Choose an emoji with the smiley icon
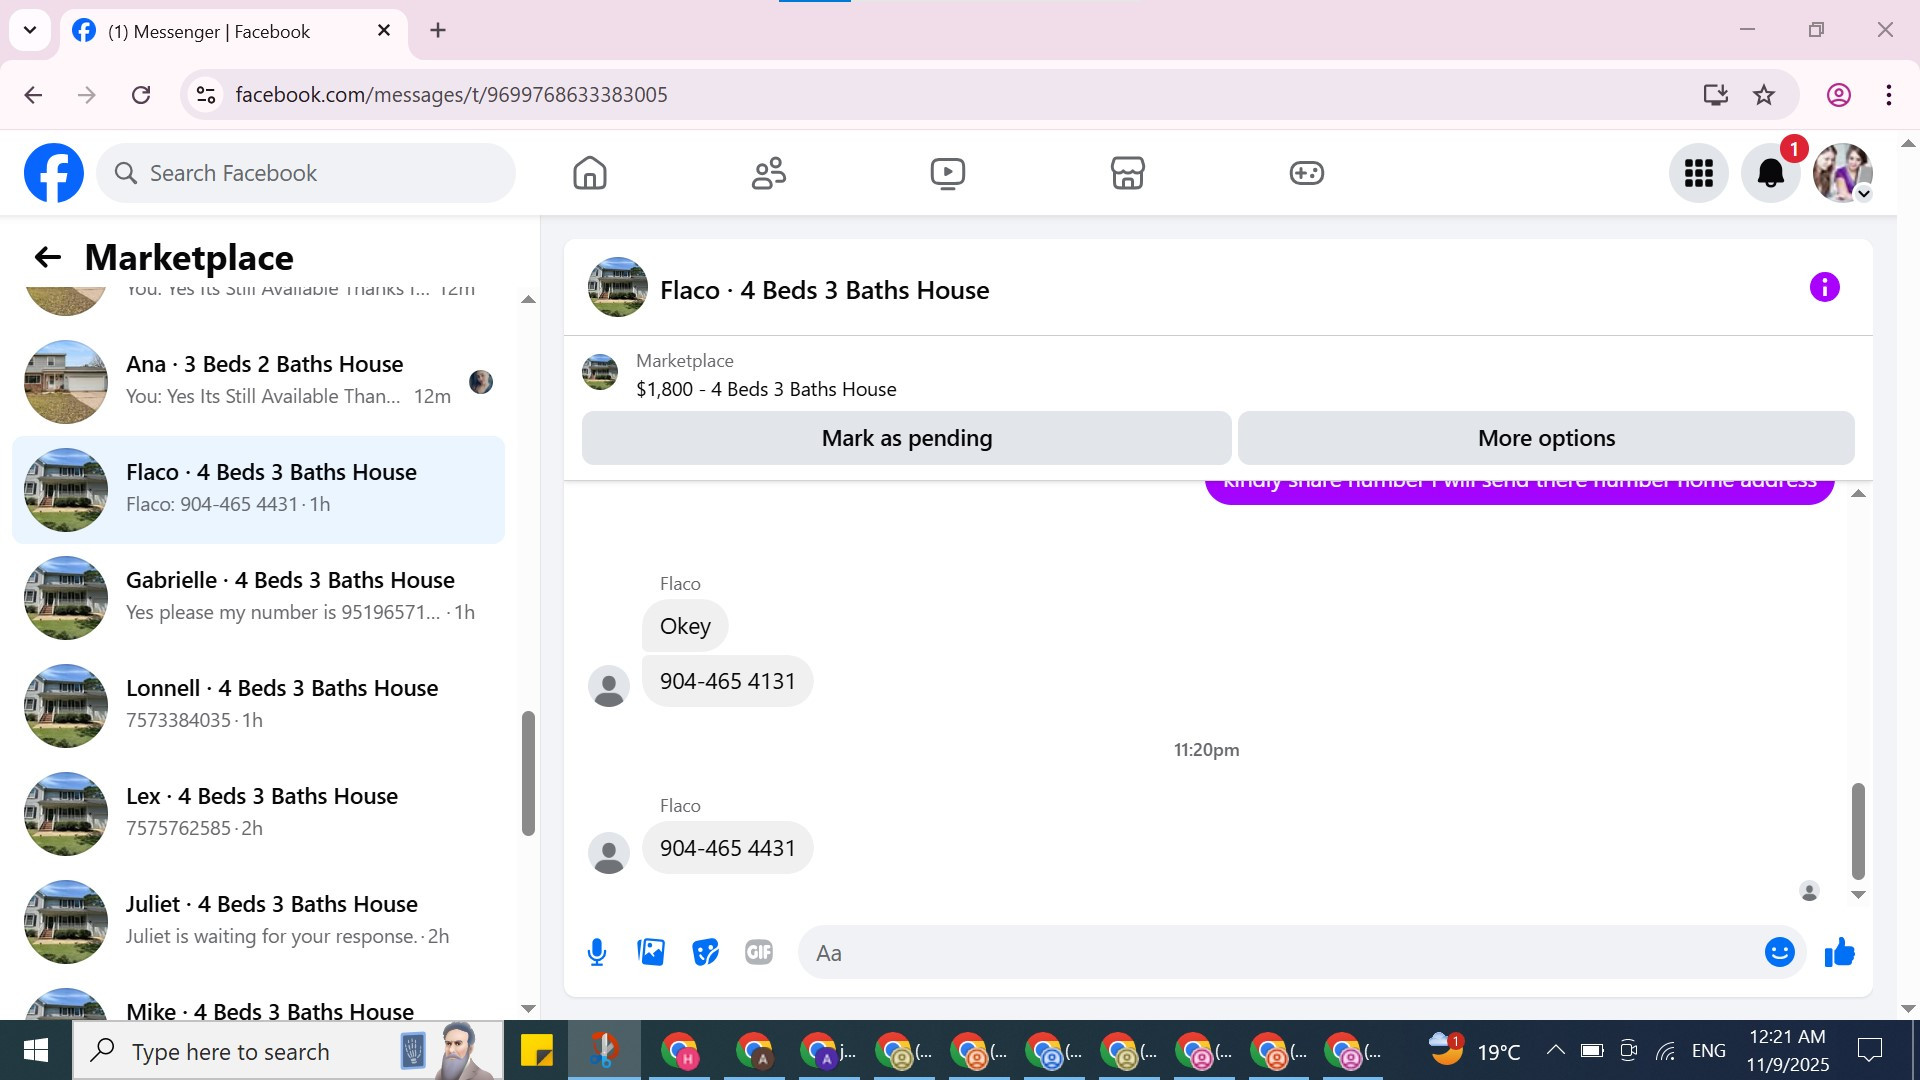 [x=1779, y=952]
